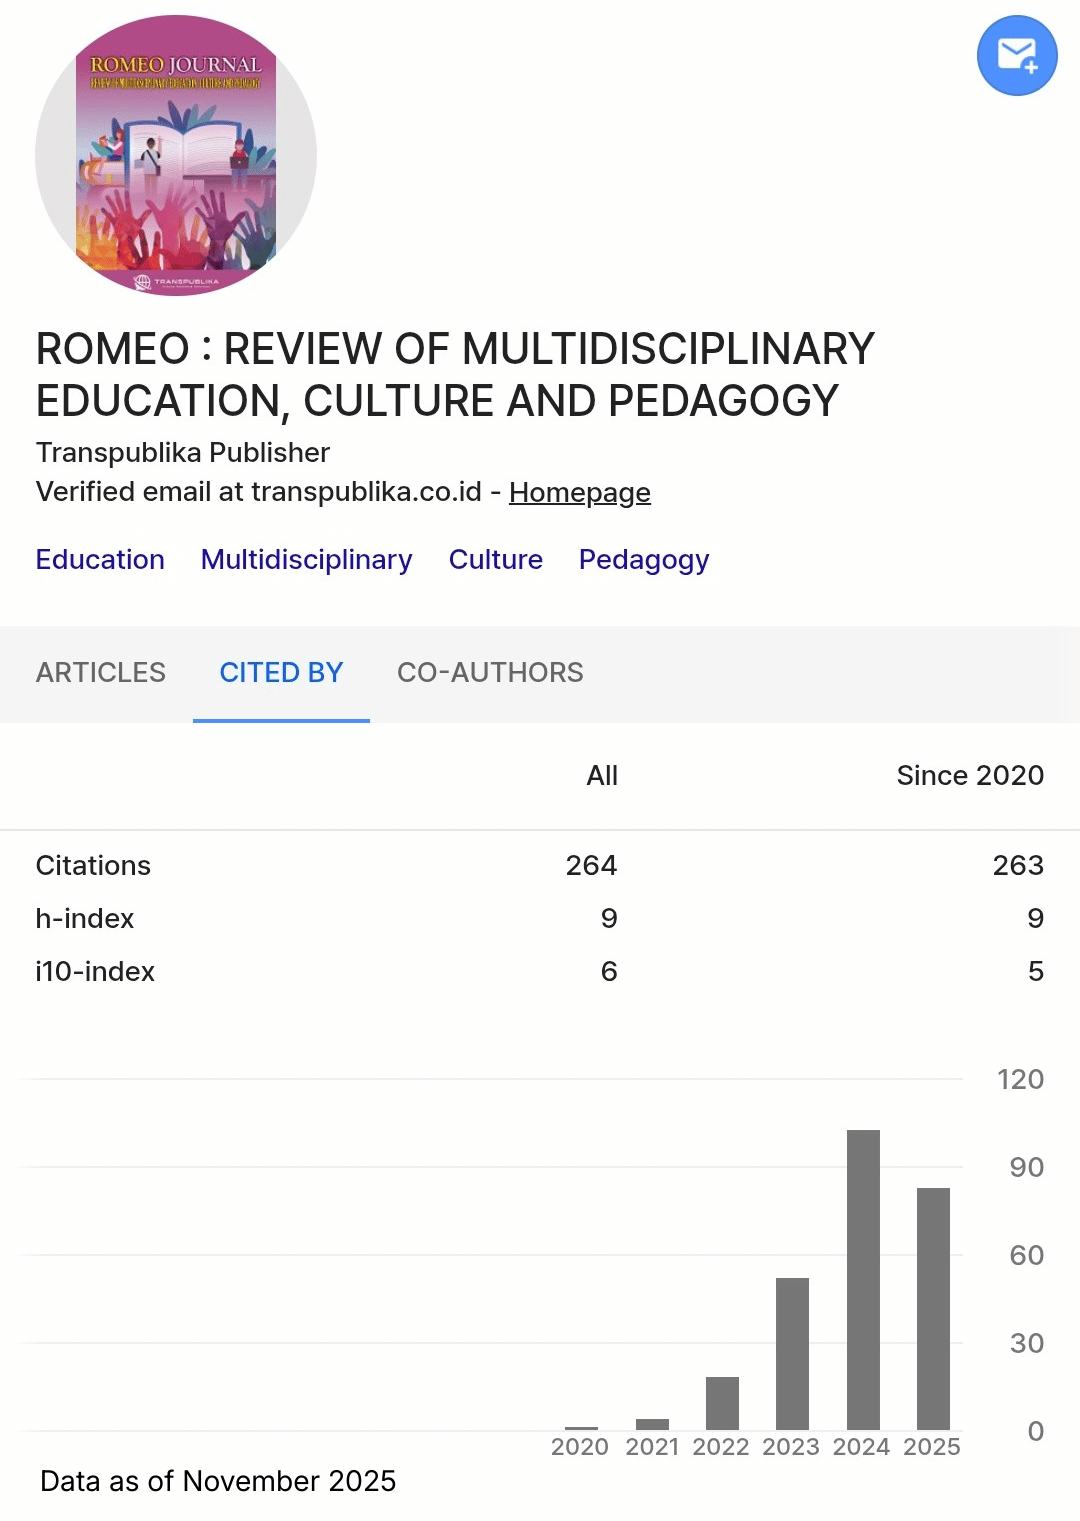
Task: Click the 2023 citations bar
Action: point(792,1353)
